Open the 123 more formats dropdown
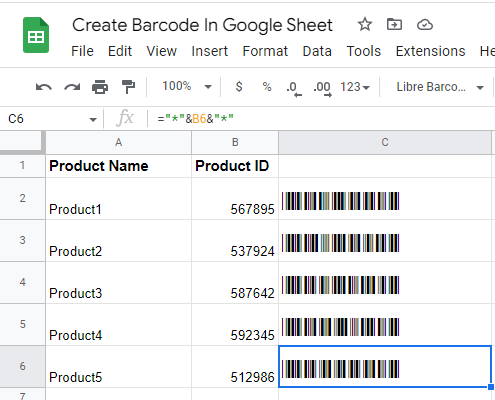Screen dimensions: 495x400 point(355,87)
